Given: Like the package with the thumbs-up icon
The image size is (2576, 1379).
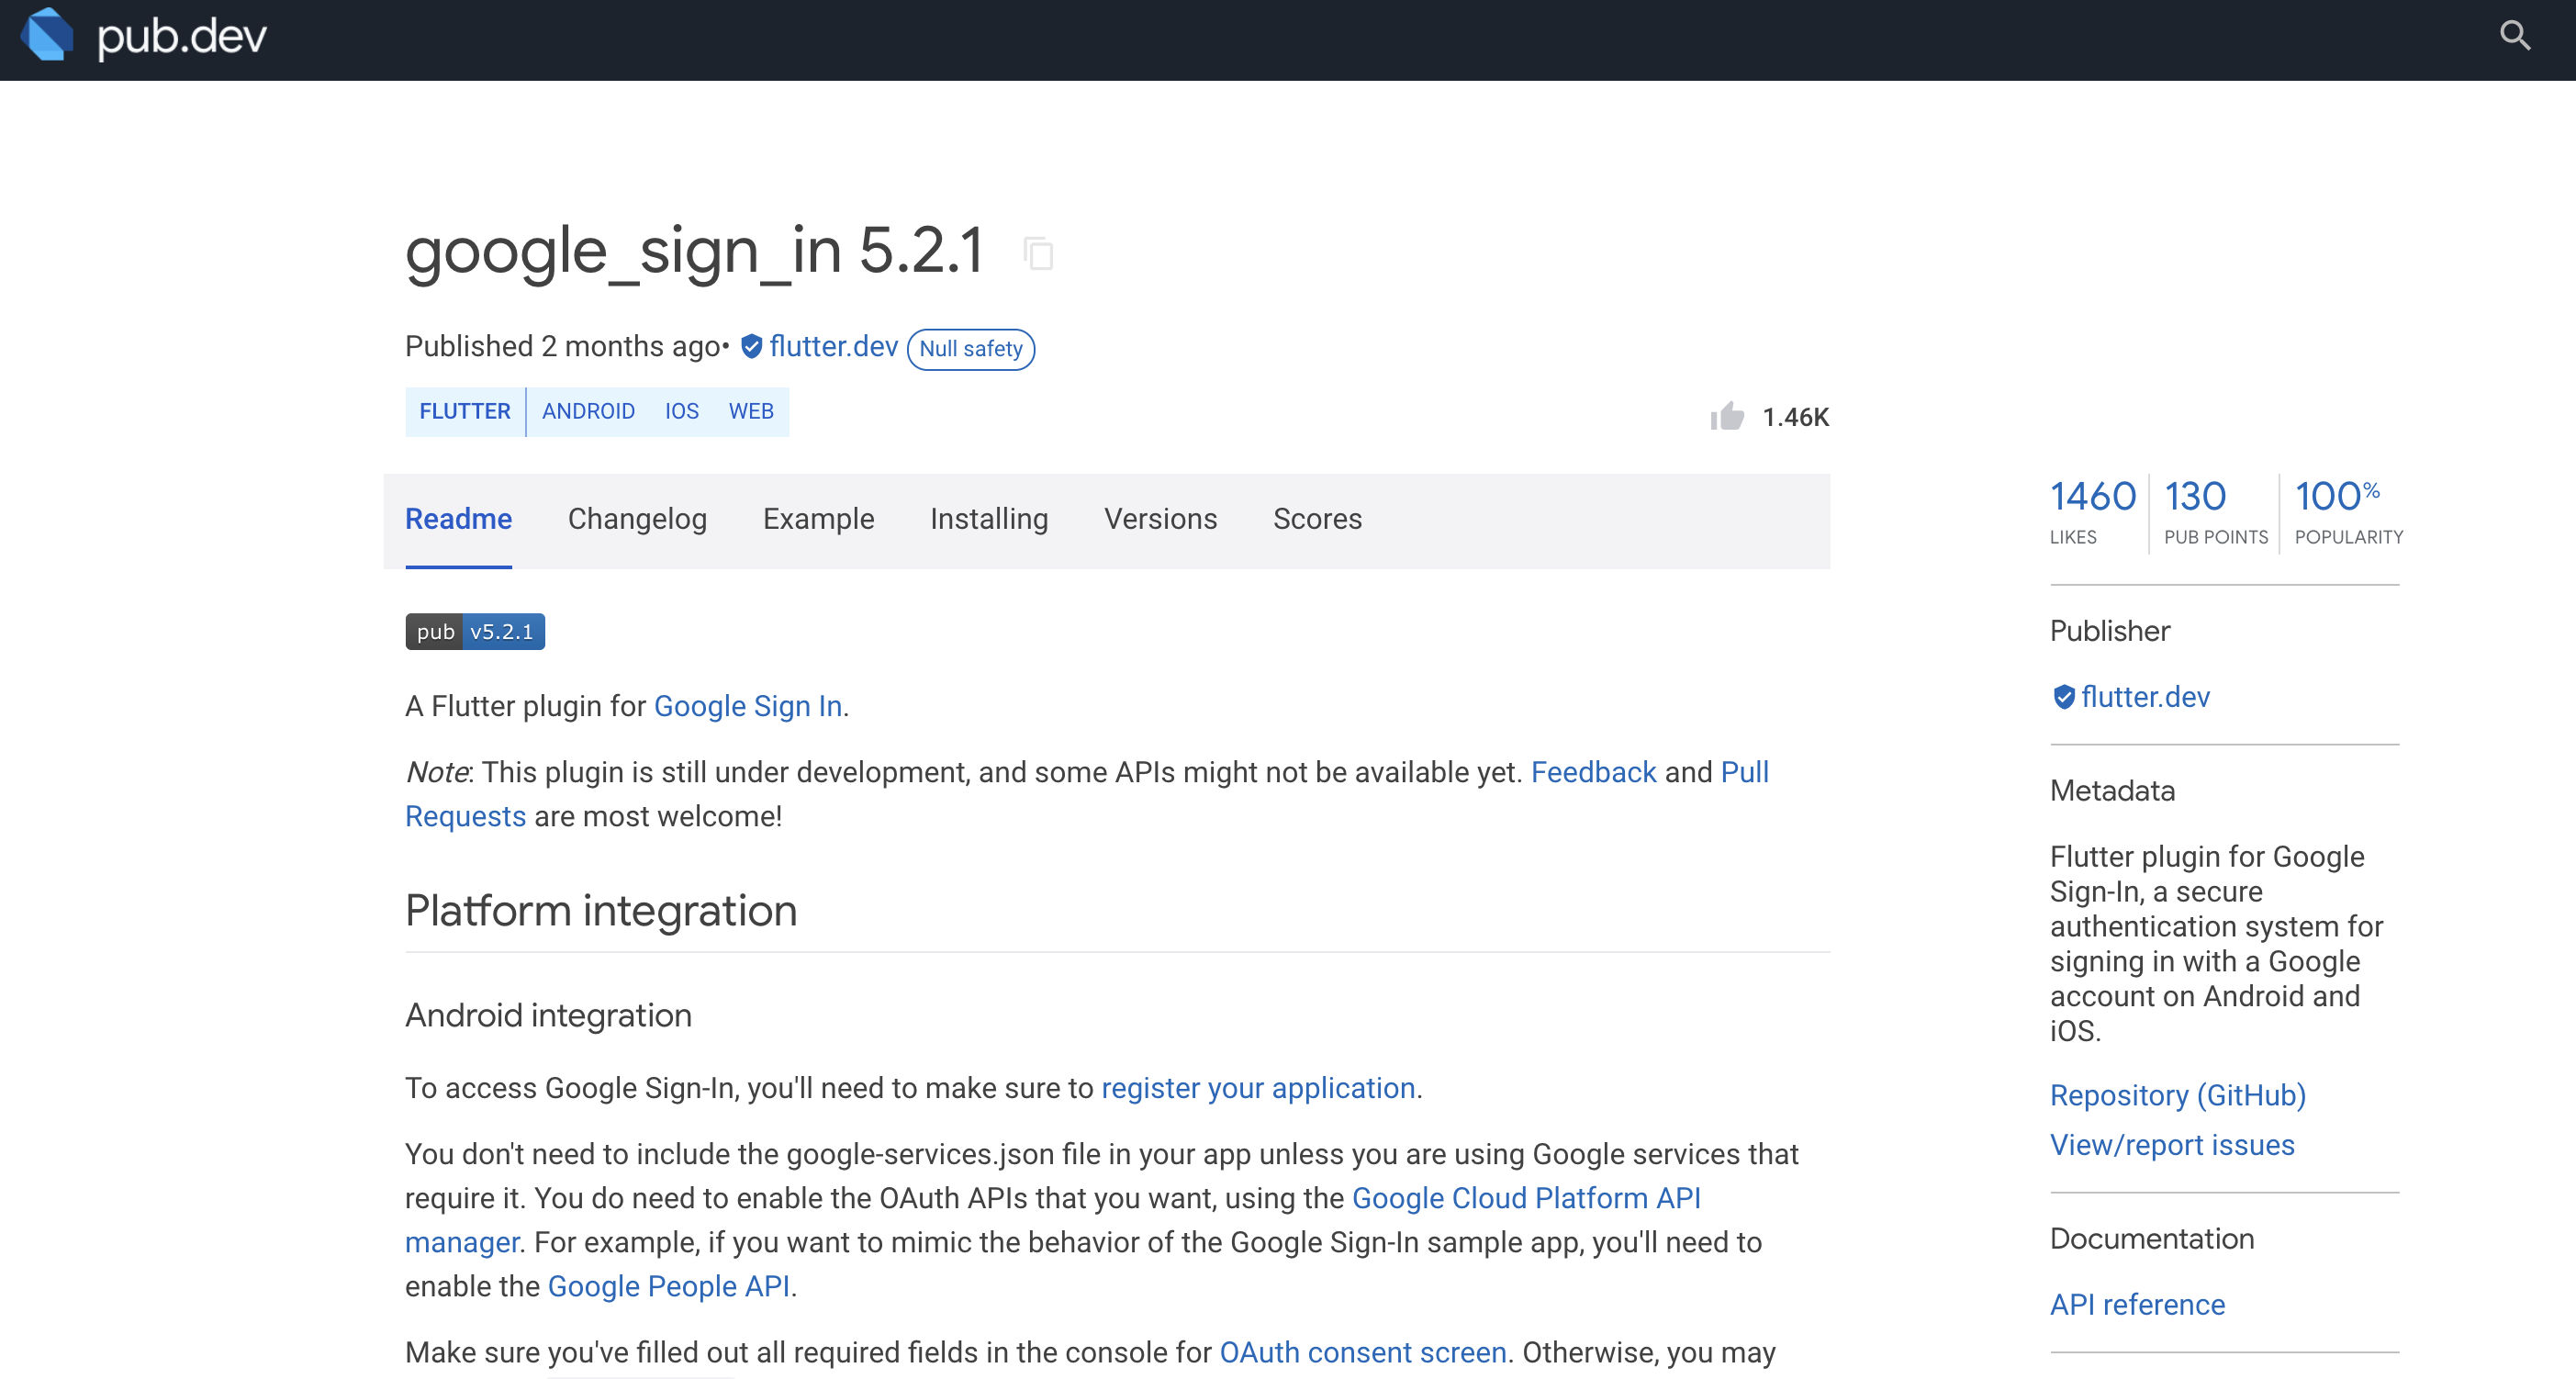Looking at the screenshot, I should click(x=1726, y=416).
